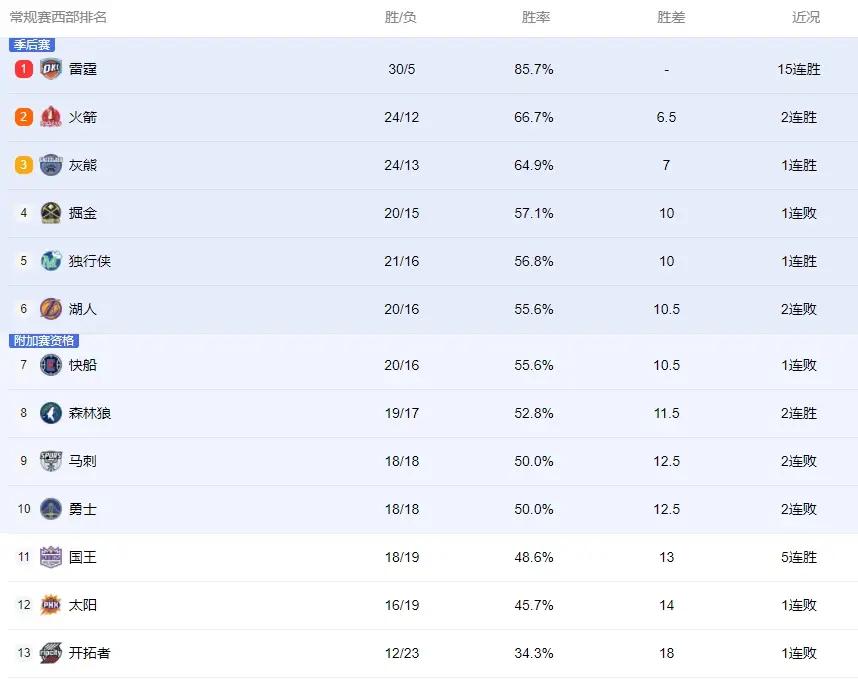Click the Suns (太阳) team logo
This screenshot has height=679, width=858.
[50, 605]
